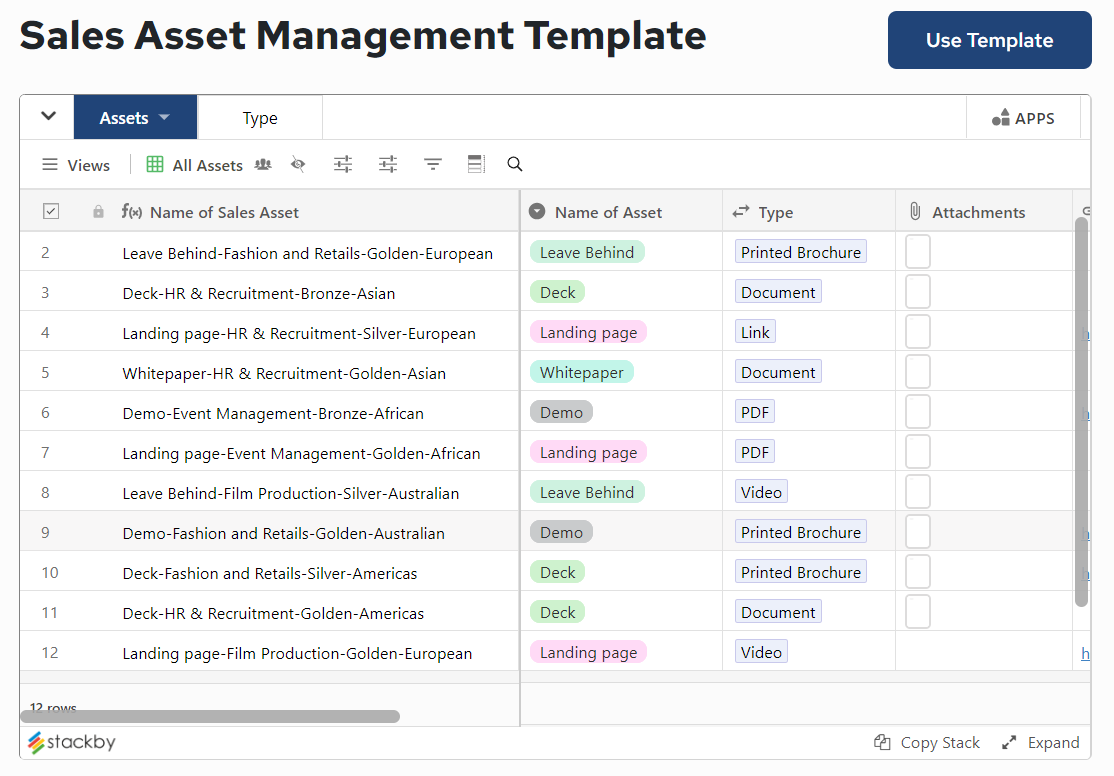Screen dimensions: 1114x776
Task: Open the Views menu
Action: pyautogui.click(x=75, y=164)
